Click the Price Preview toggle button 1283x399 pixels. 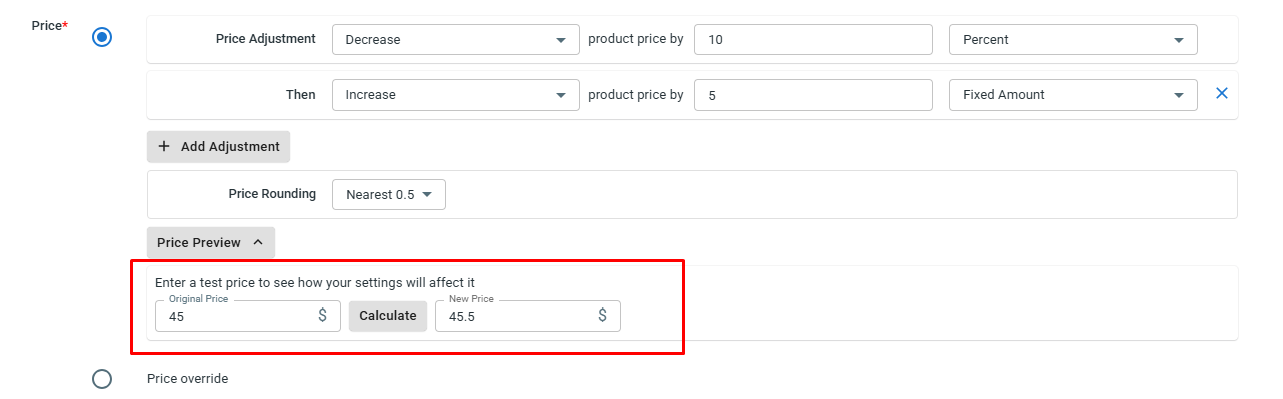click(x=211, y=242)
